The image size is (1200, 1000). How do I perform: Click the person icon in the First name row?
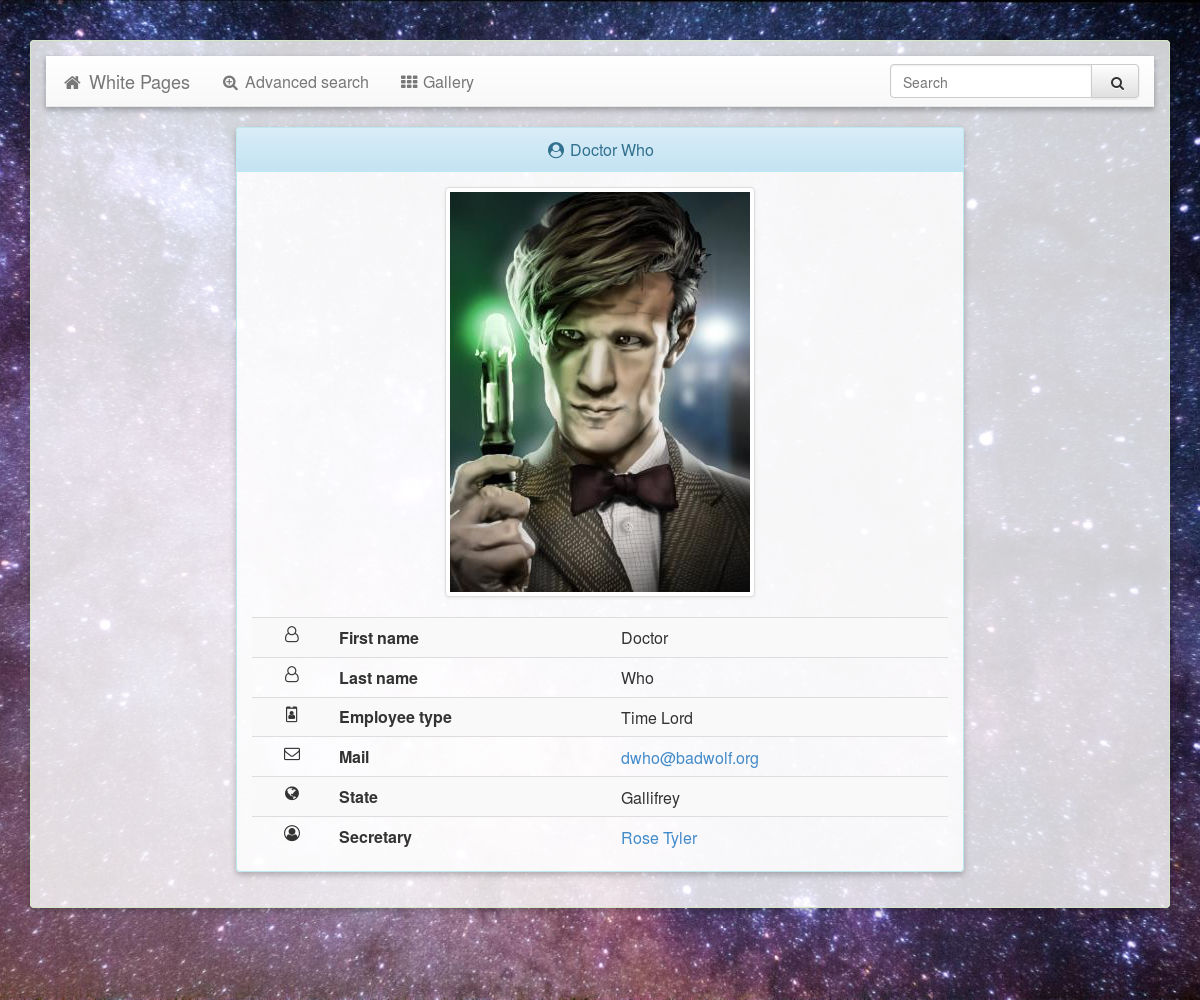click(292, 635)
